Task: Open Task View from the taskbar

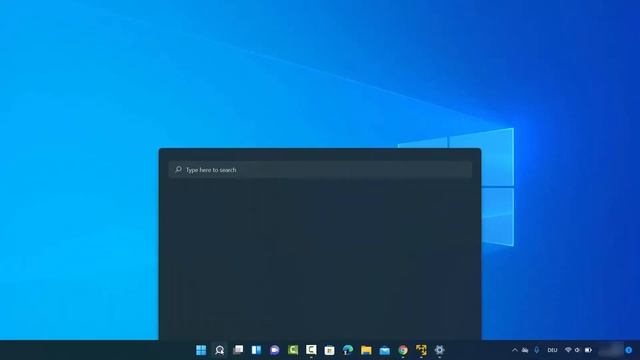Action: tap(238, 350)
